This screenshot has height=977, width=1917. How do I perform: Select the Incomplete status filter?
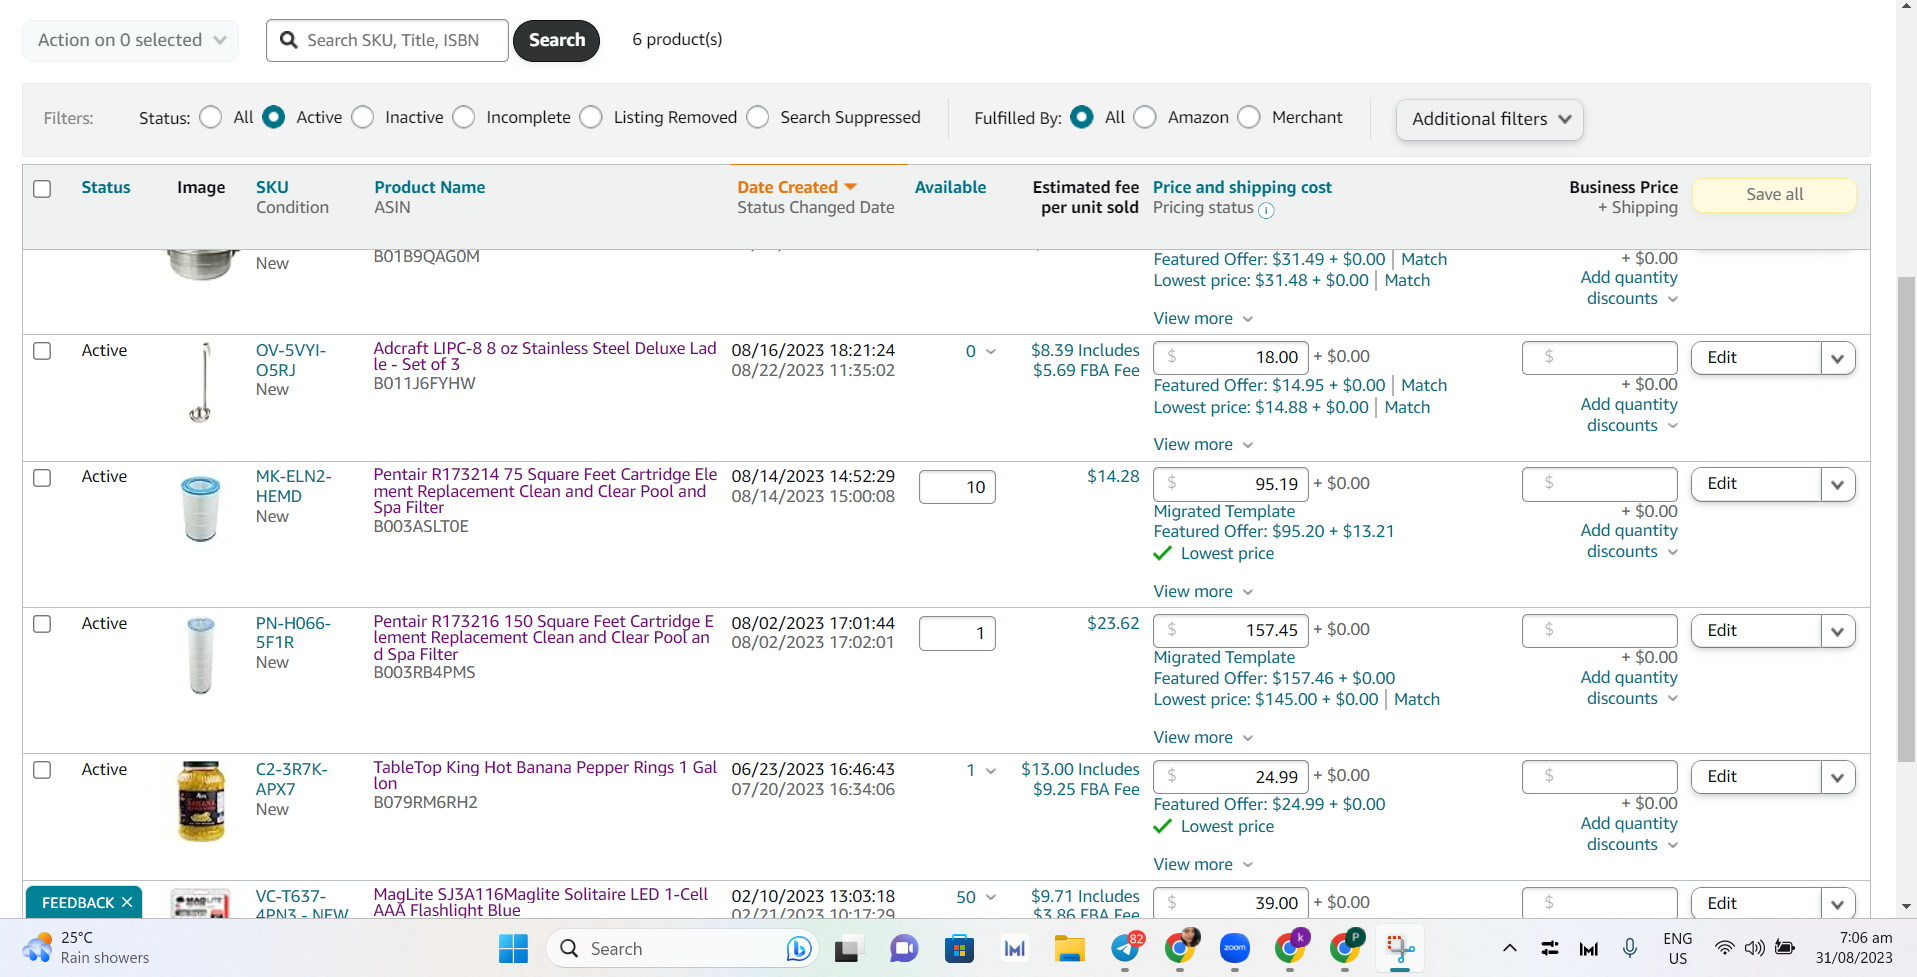tap(463, 117)
